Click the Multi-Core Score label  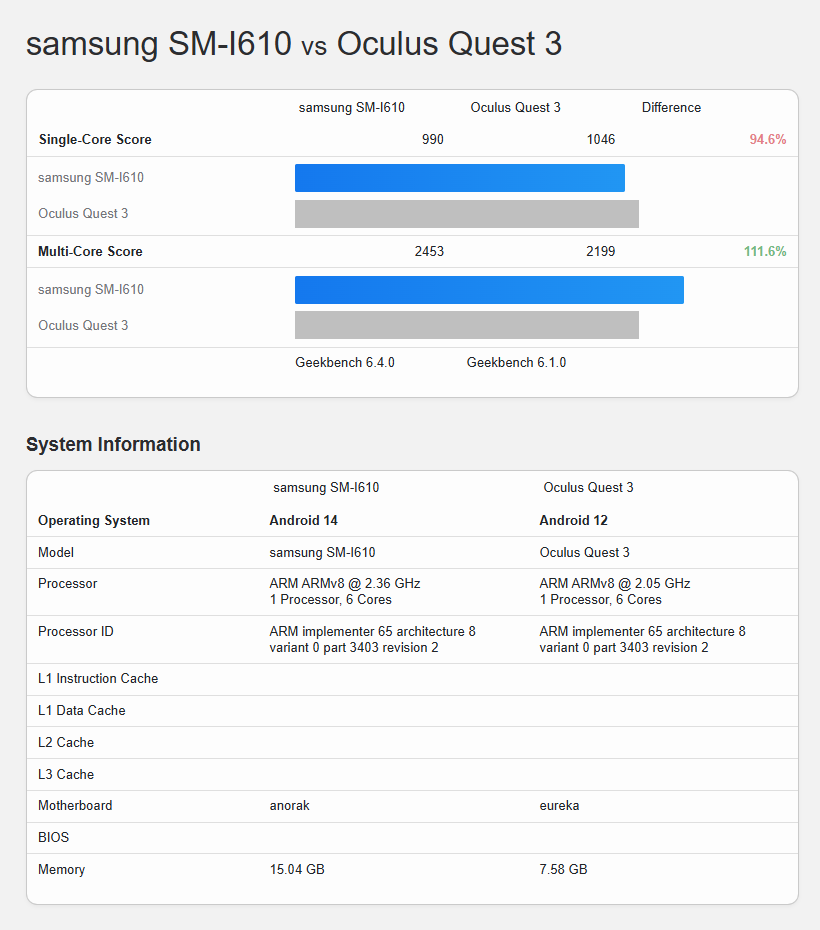click(90, 251)
